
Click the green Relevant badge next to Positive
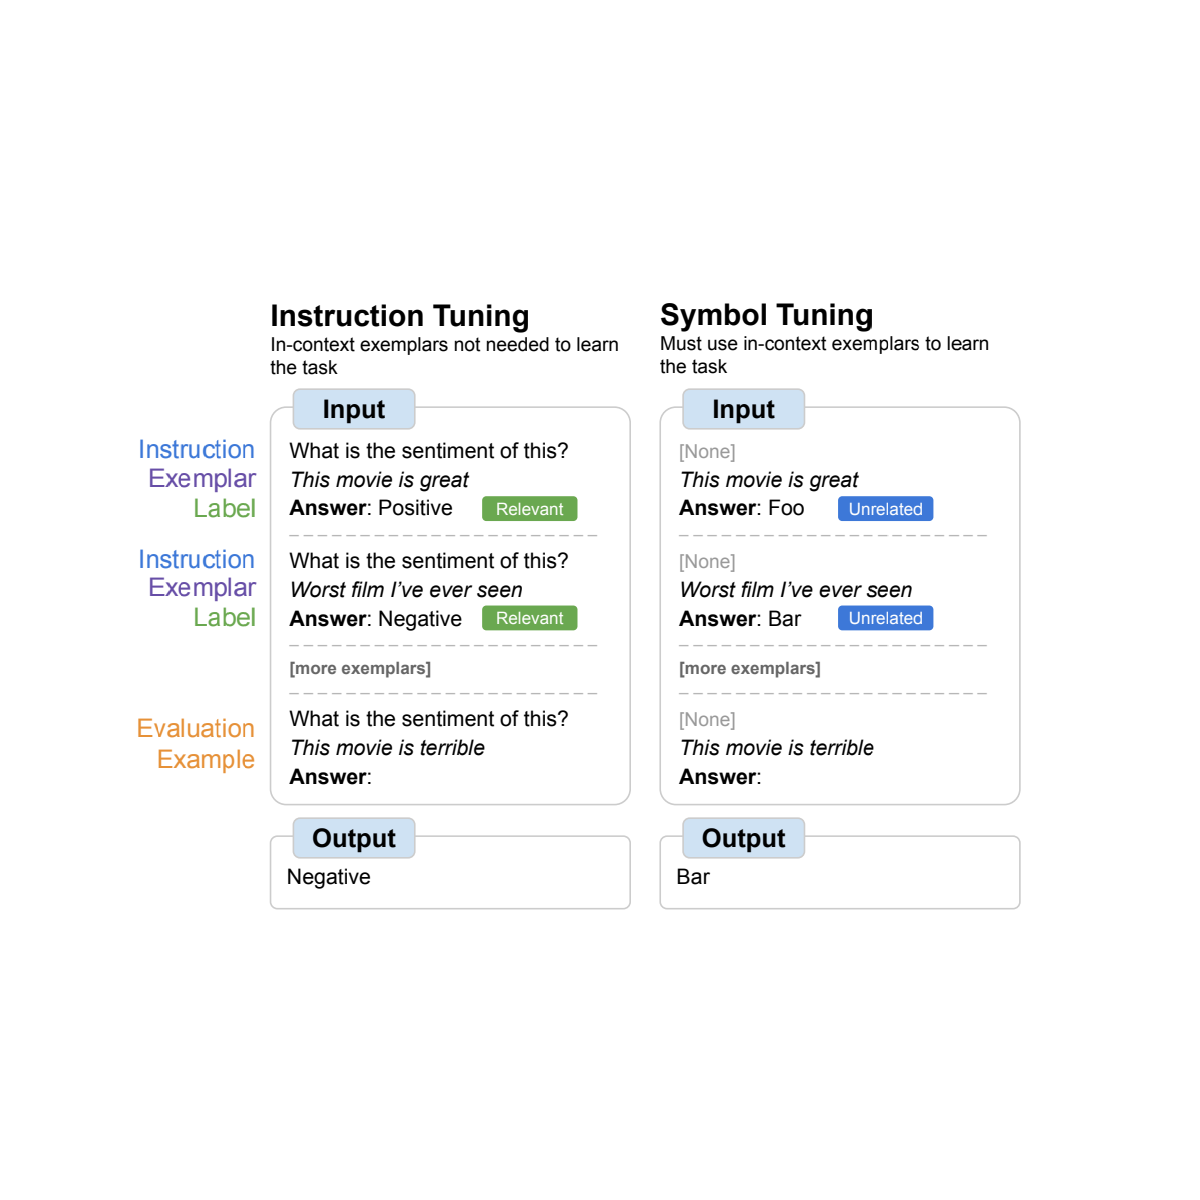(x=529, y=509)
